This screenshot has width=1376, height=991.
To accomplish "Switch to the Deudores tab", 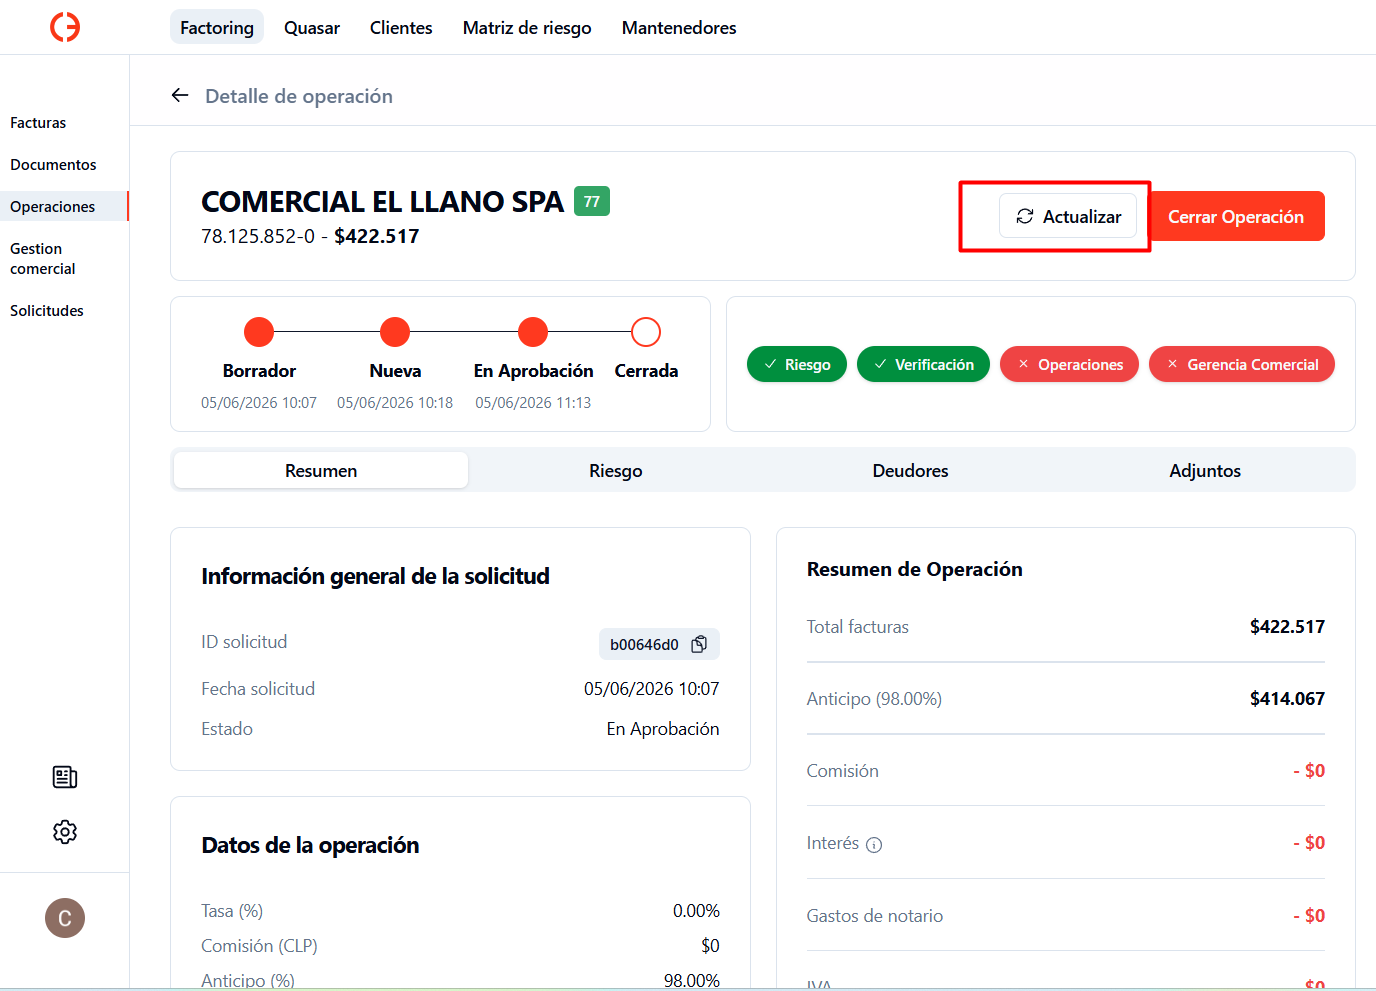I will coord(910,470).
